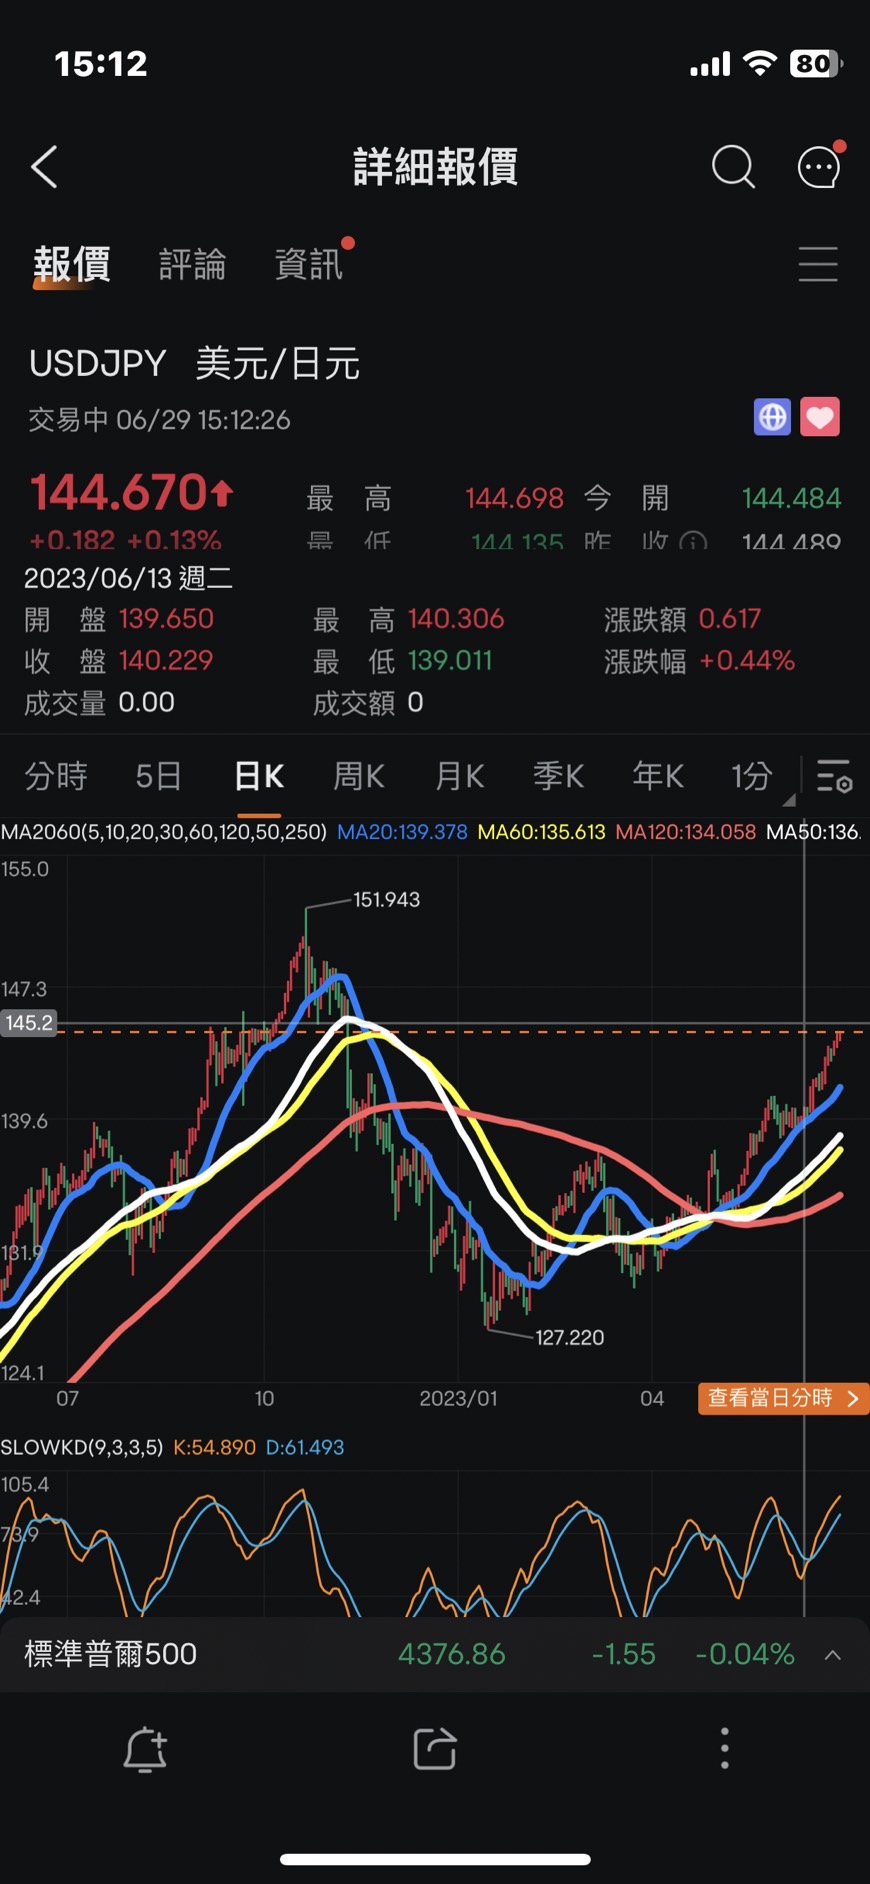Toggle the pink heart favorite icon
The image size is (870, 1884).
pyautogui.click(x=820, y=417)
